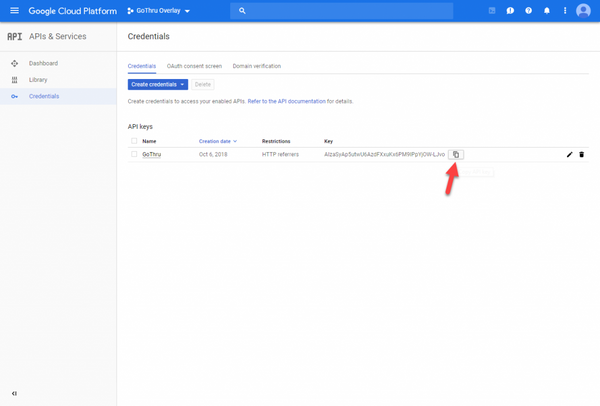Click the Key column header
Viewport: 600px width, 406px height.
coord(328,141)
